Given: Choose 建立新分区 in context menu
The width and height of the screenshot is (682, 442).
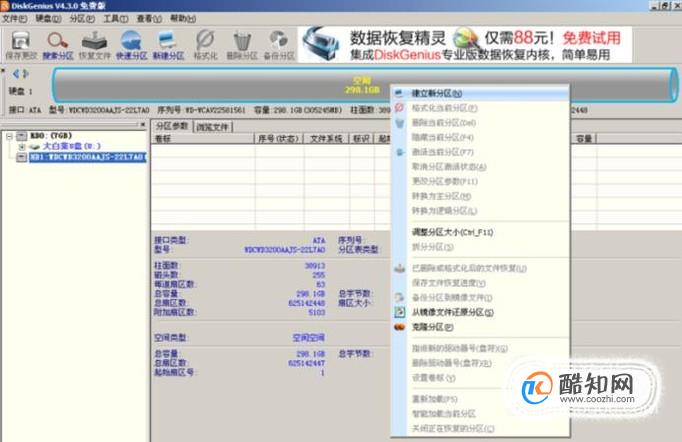Looking at the screenshot, I should 480,93.
